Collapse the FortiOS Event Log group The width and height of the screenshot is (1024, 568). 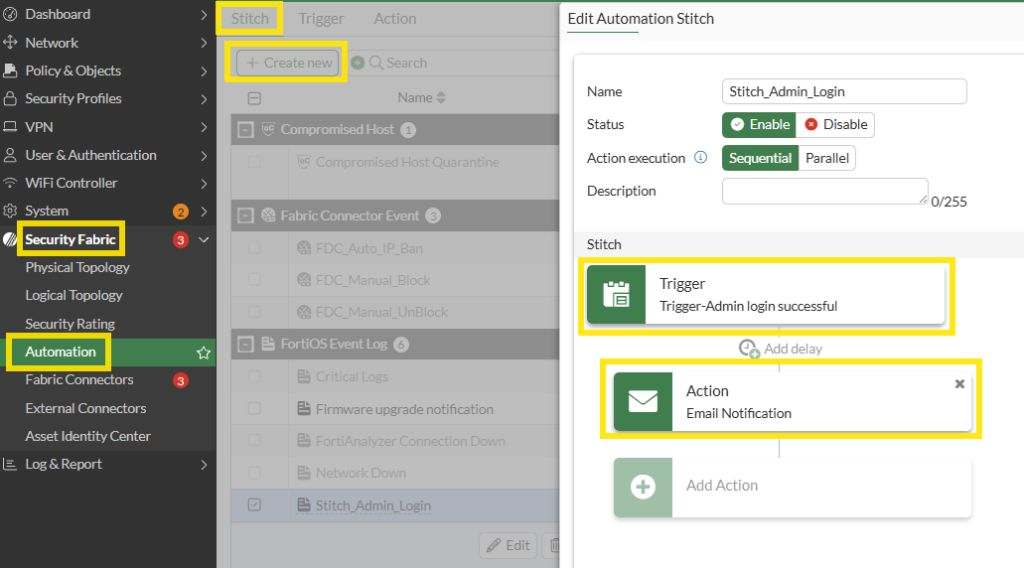click(x=246, y=344)
